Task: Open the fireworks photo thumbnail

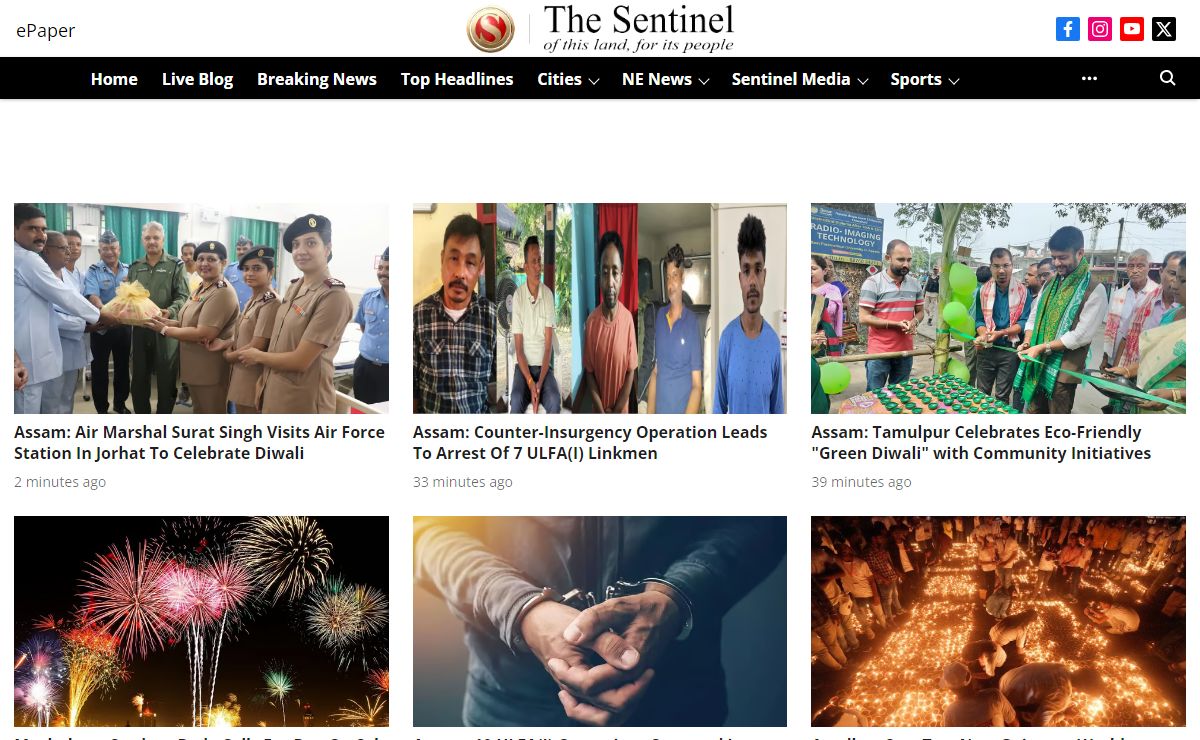Action: [201, 621]
